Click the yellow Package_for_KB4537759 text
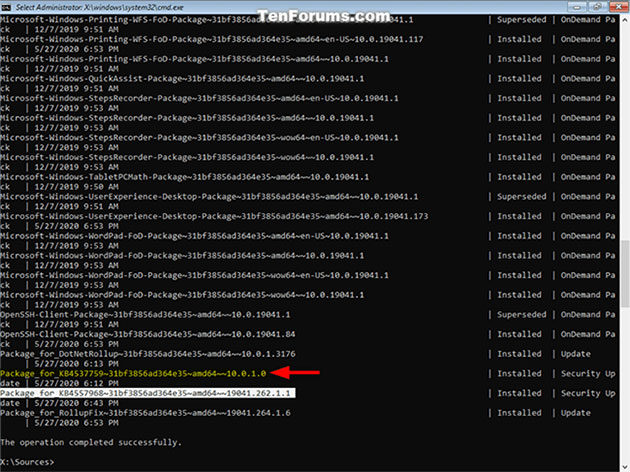The image size is (630, 472). click(133, 374)
